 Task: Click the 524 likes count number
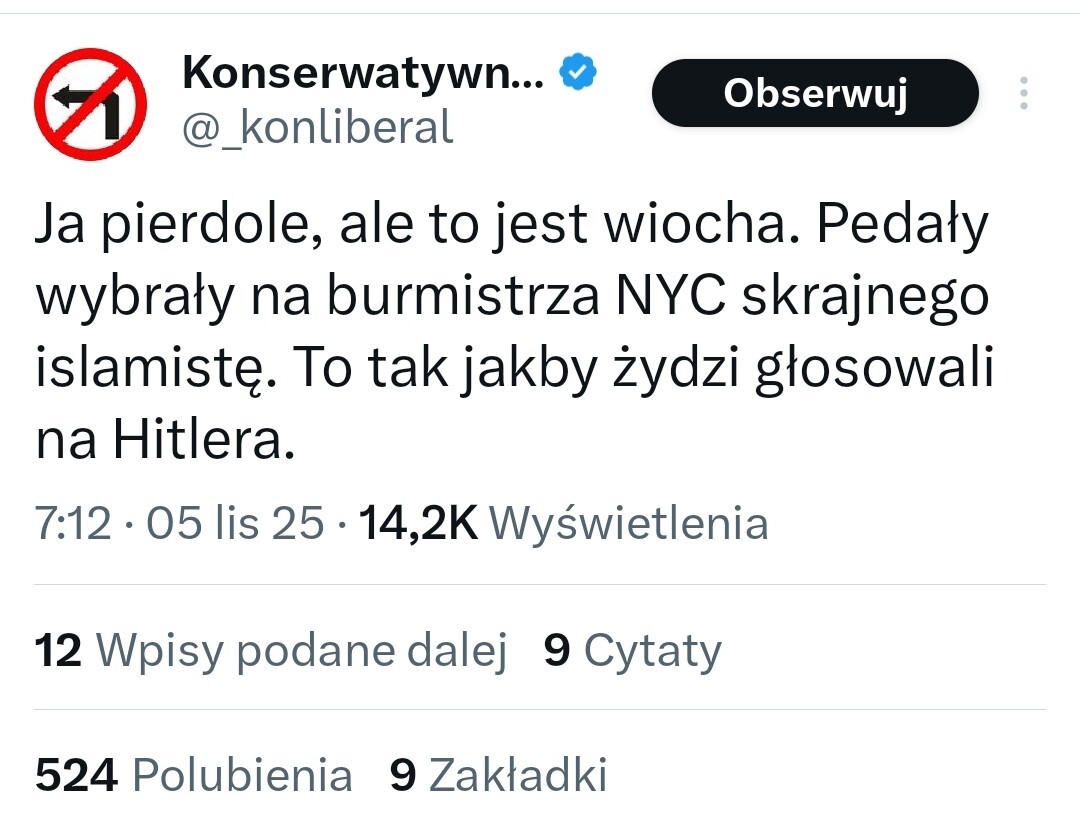(77, 775)
